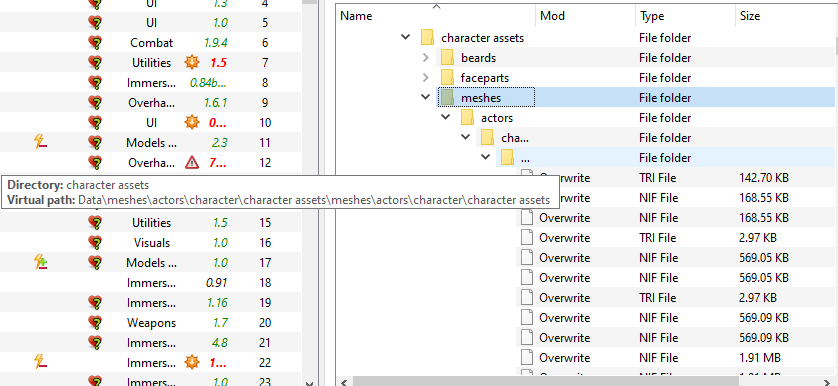
Task: Click version 1.7 in the Weapons row
Action: (220, 323)
